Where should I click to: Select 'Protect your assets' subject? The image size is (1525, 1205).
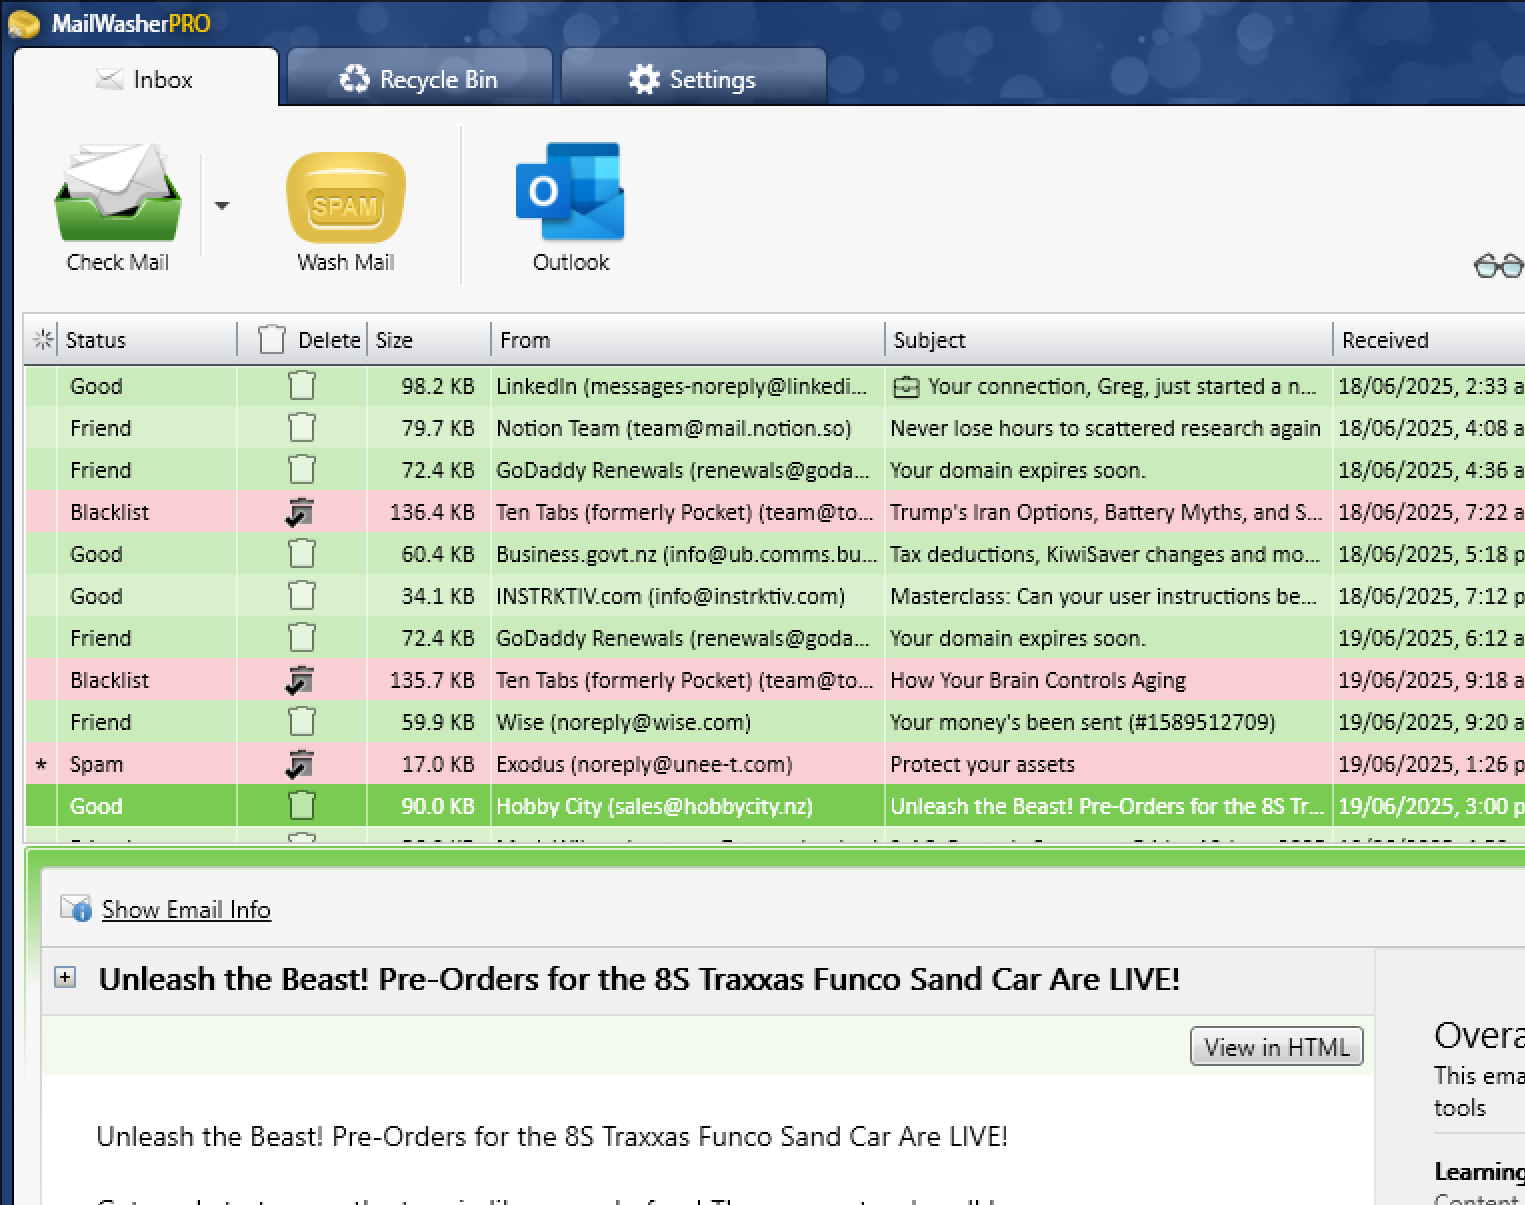coord(1108,764)
